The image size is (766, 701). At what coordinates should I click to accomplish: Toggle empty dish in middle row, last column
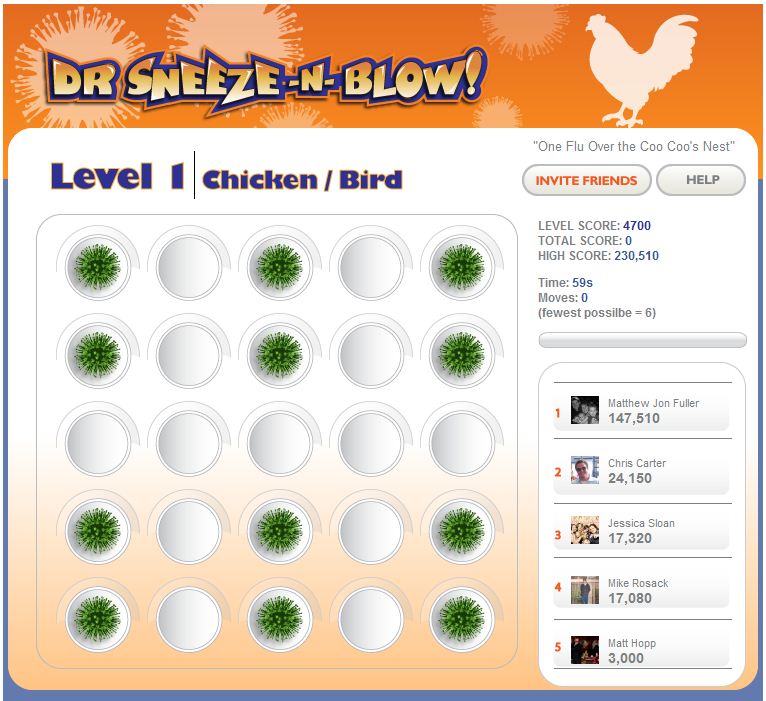tap(462, 443)
